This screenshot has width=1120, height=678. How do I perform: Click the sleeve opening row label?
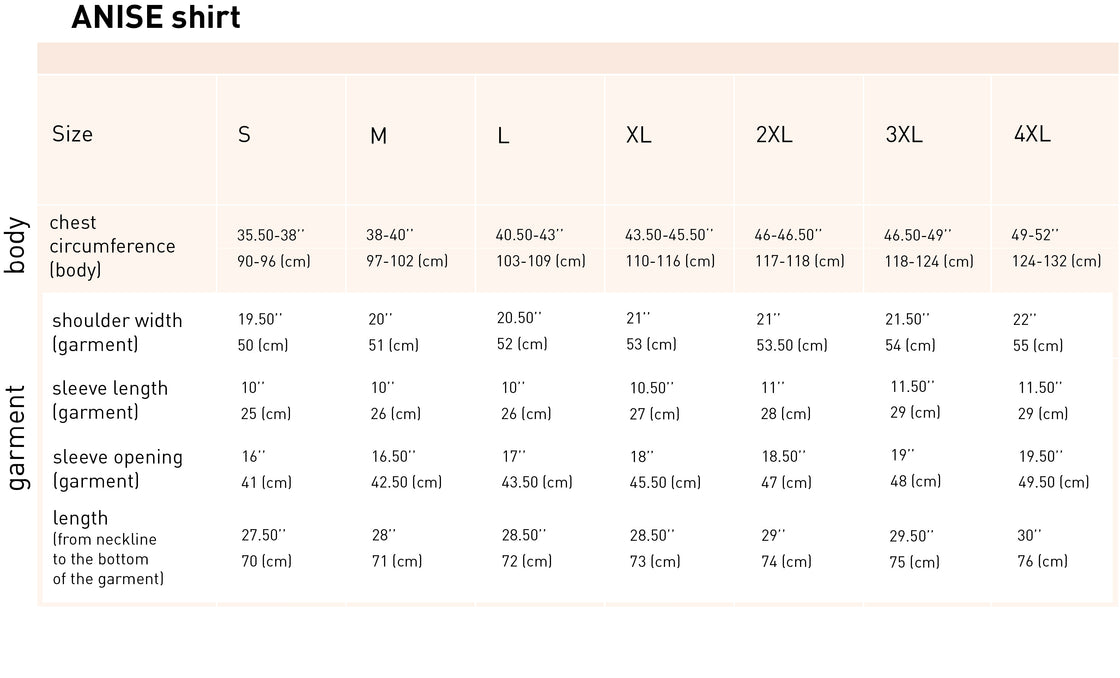(x=117, y=469)
